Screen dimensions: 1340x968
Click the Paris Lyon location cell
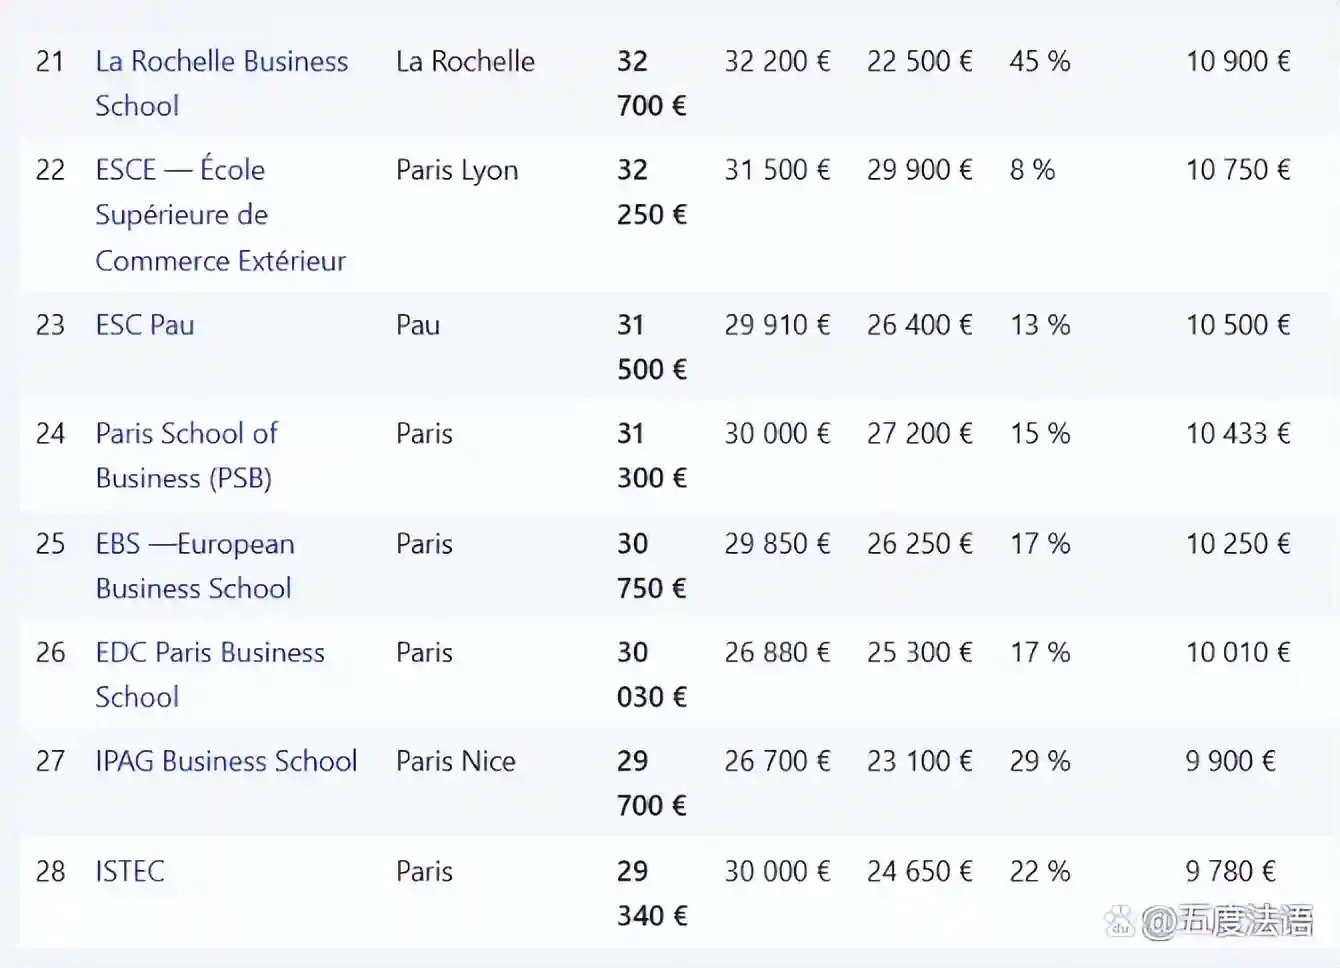[457, 171]
